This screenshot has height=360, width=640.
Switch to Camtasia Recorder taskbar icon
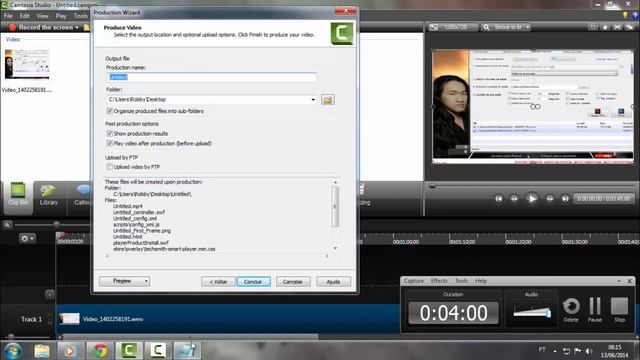point(158,351)
